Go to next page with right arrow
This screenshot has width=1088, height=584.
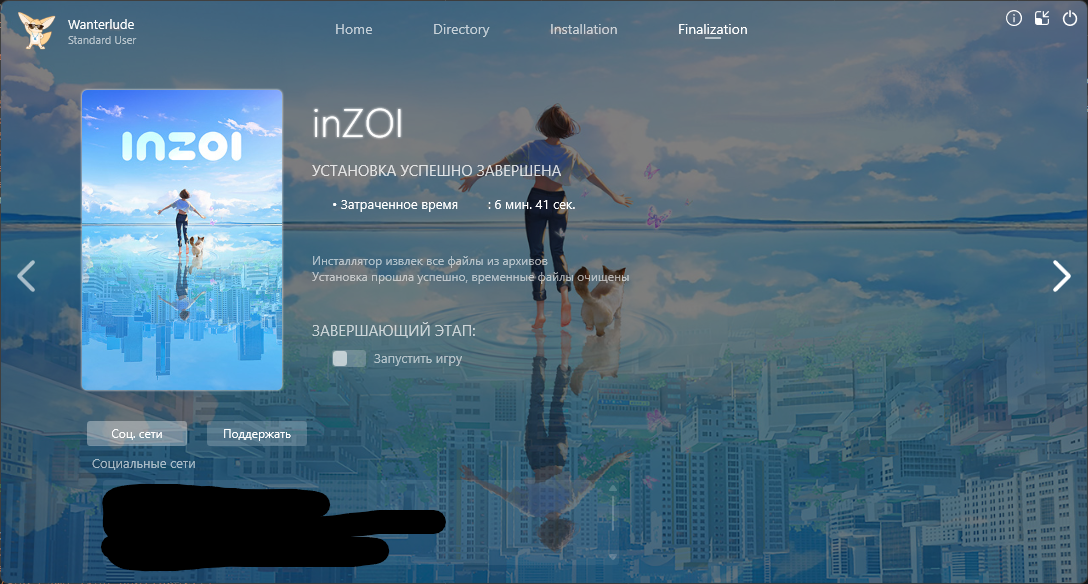coord(1062,276)
